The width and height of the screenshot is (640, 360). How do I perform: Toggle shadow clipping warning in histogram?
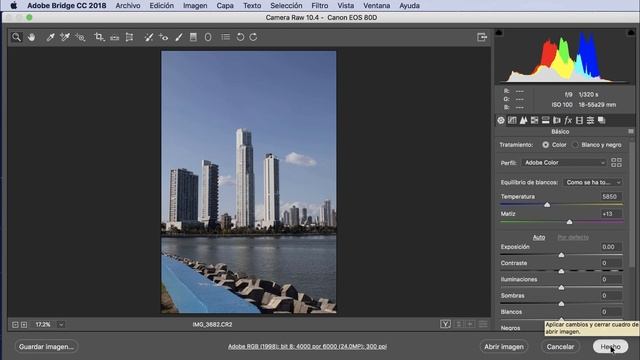click(x=499, y=33)
